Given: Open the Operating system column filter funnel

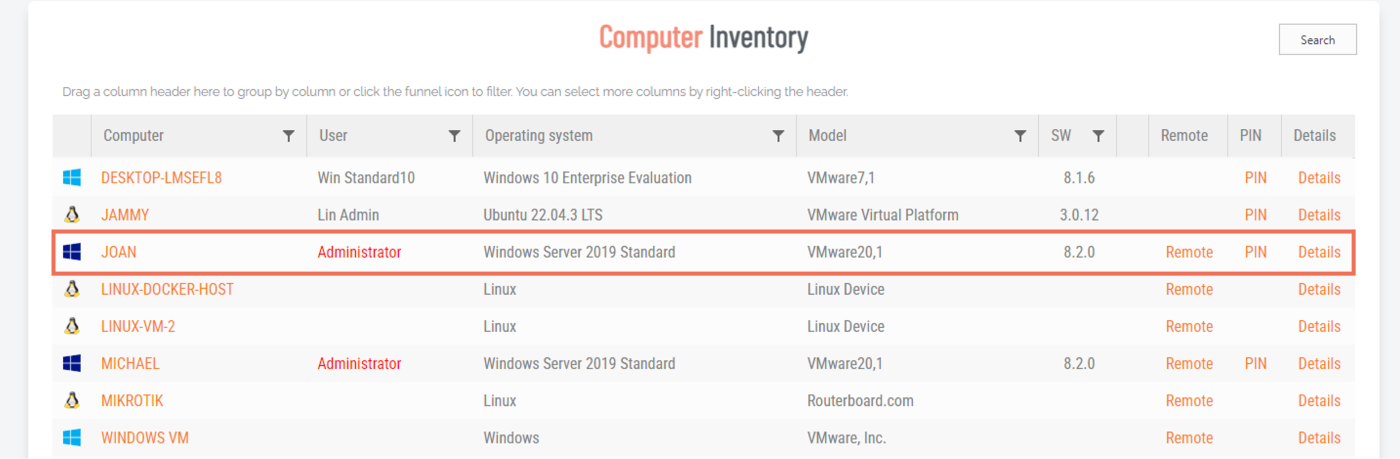Looking at the screenshot, I should coord(778,136).
